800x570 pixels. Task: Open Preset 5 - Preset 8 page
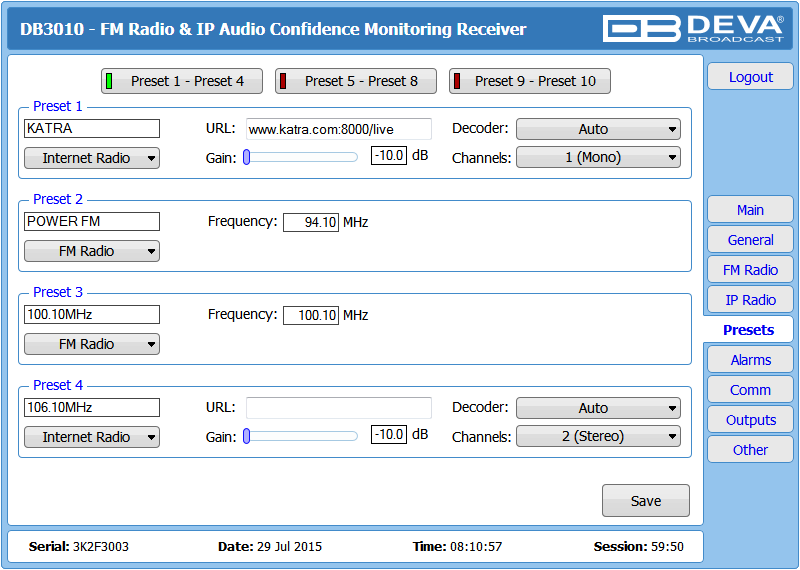[x=356, y=81]
